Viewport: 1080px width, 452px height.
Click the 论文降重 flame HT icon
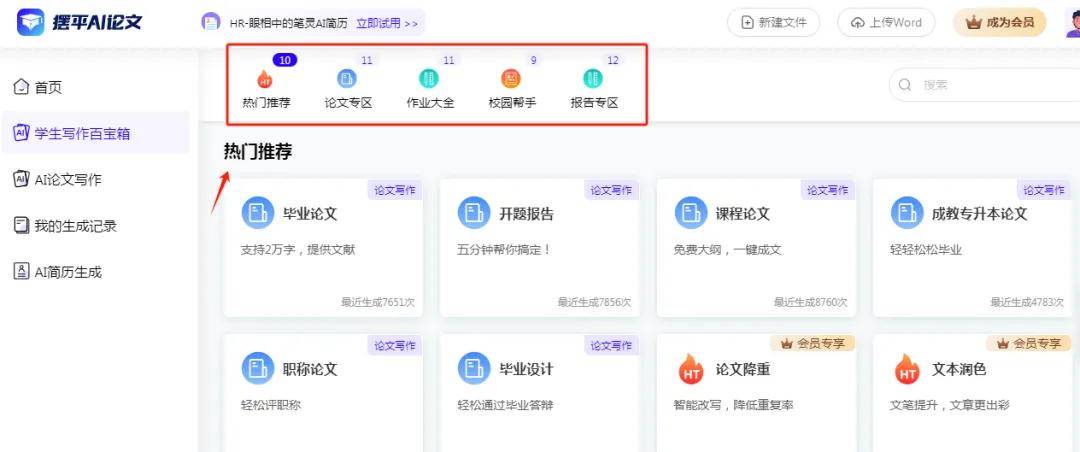pos(691,370)
